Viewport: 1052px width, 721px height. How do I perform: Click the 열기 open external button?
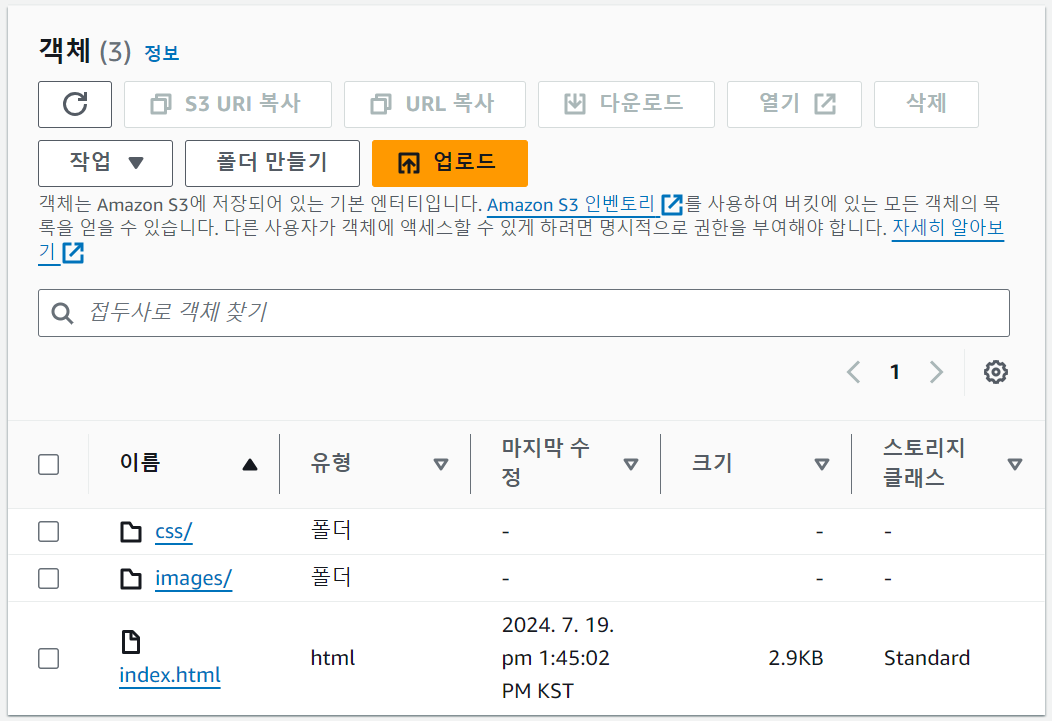point(794,104)
